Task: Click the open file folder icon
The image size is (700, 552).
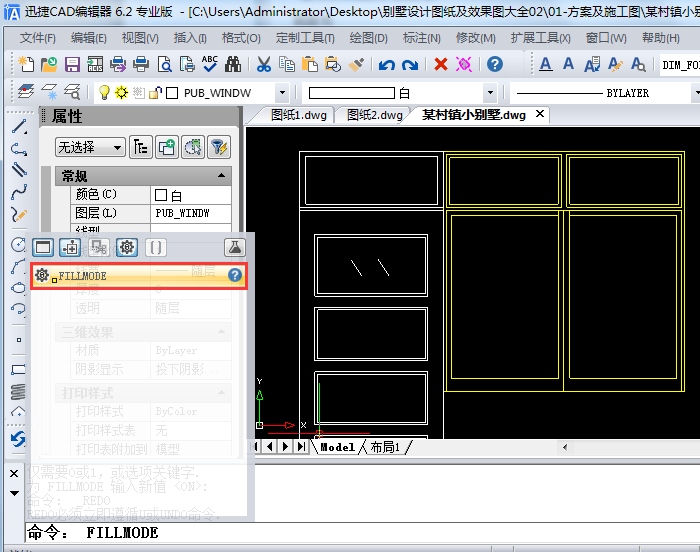Action: click(49, 65)
